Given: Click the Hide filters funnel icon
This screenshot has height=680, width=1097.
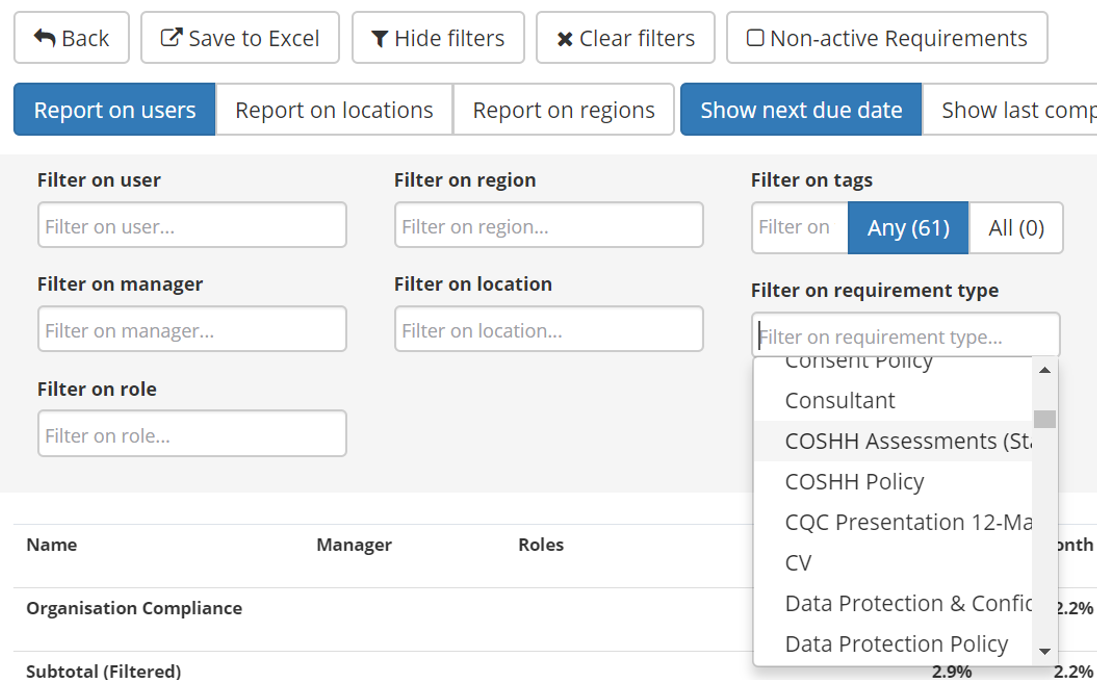Looking at the screenshot, I should point(380,39).
